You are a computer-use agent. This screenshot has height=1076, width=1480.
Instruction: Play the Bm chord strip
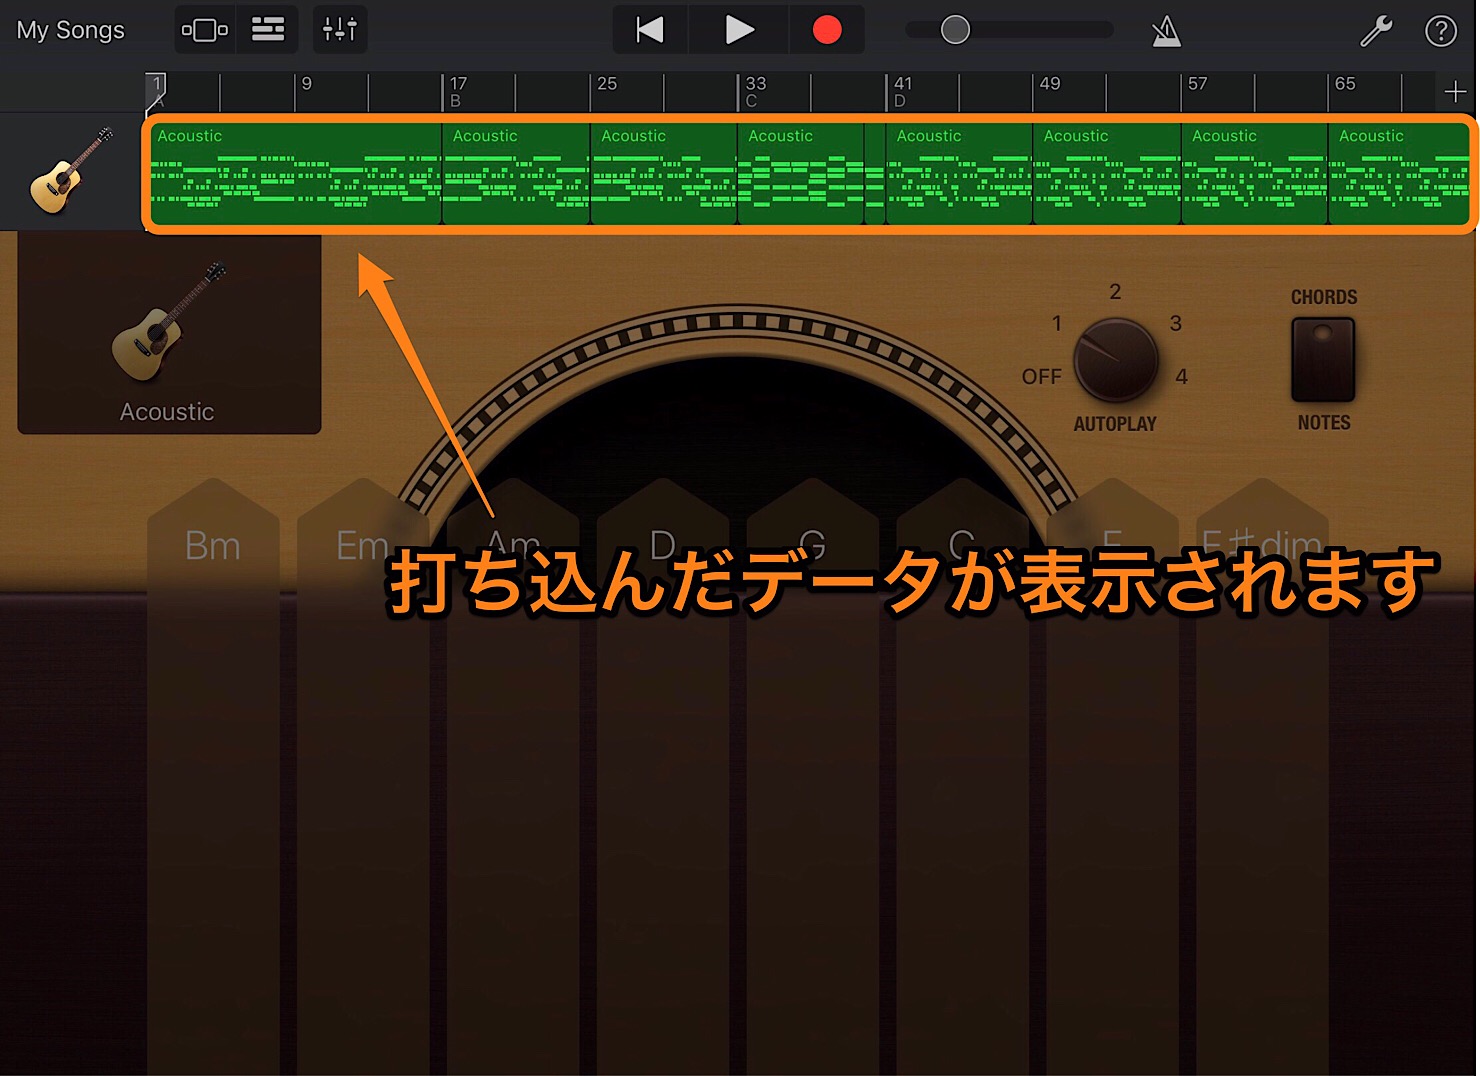[213, 776]
